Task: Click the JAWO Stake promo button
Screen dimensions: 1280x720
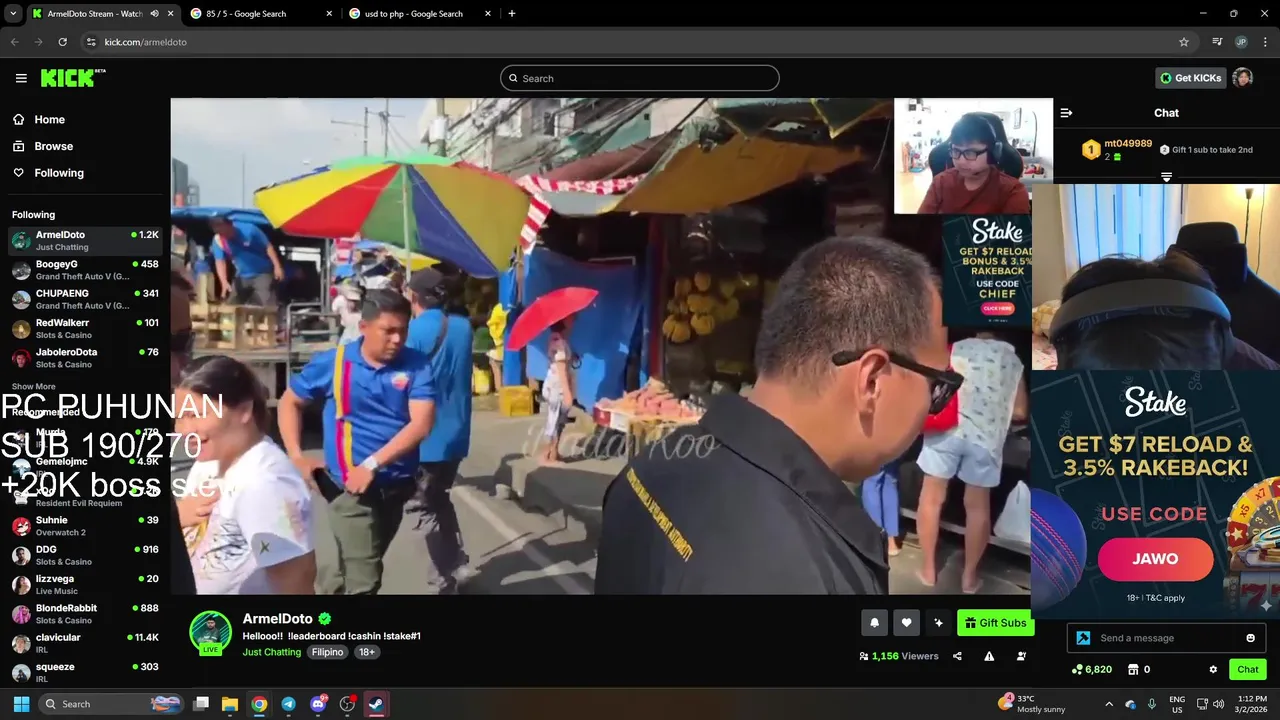Action: click(1155, 559)
